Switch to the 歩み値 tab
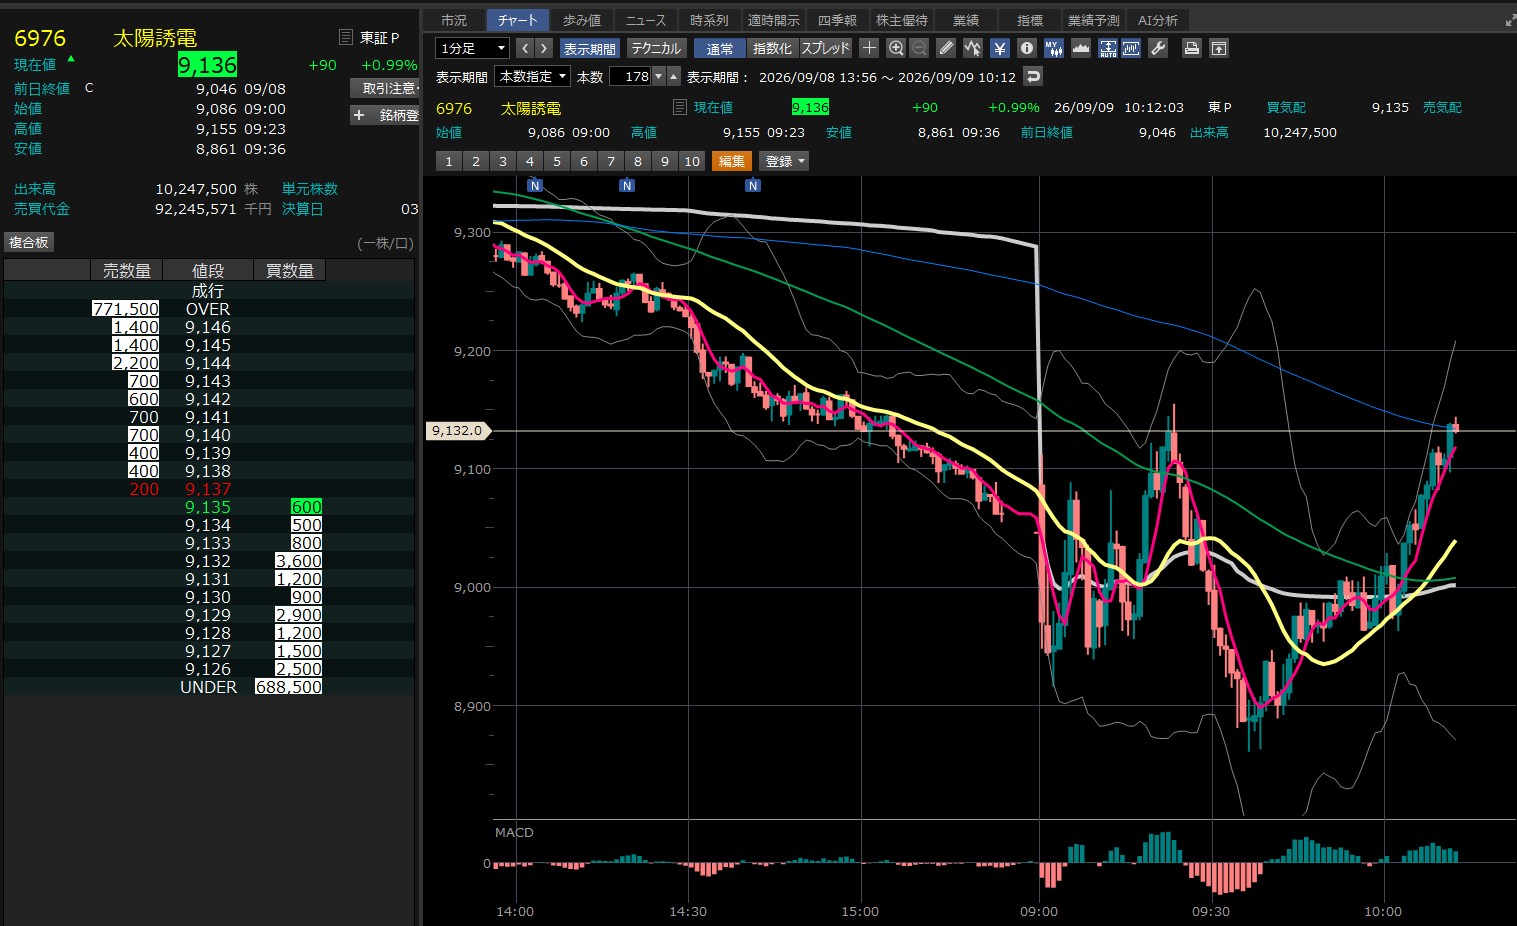1517x926 pixels. (581, 20)
